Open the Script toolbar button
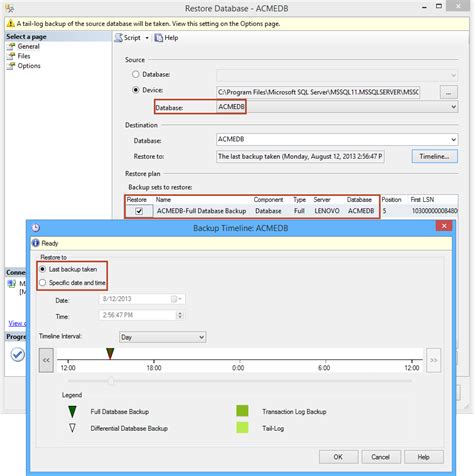Viewport: 474px width, 476px height. click(127, 38)
